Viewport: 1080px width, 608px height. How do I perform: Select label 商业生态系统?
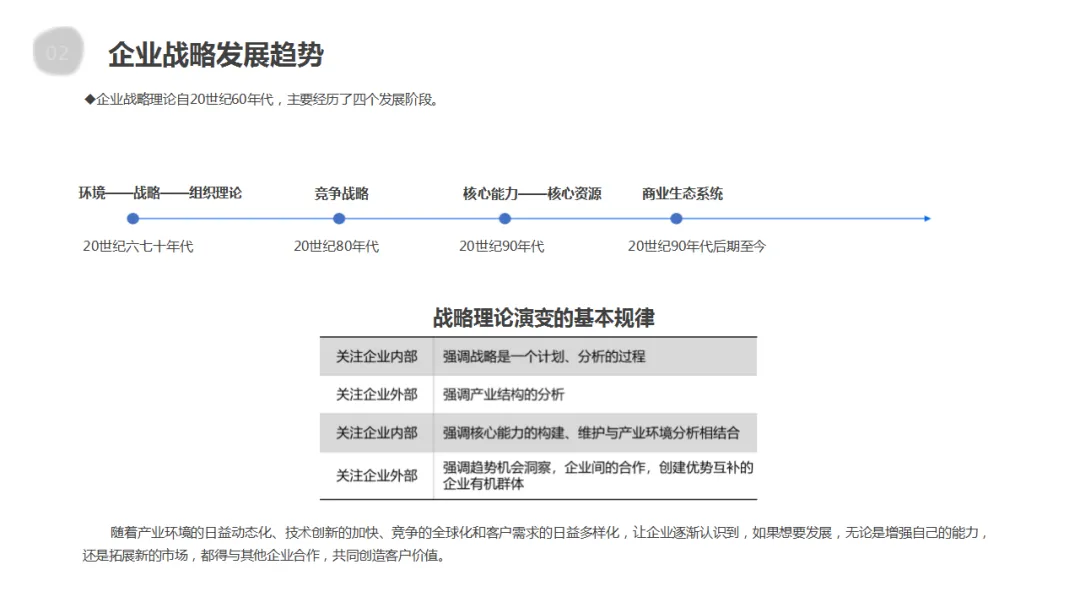click(683, 193)
